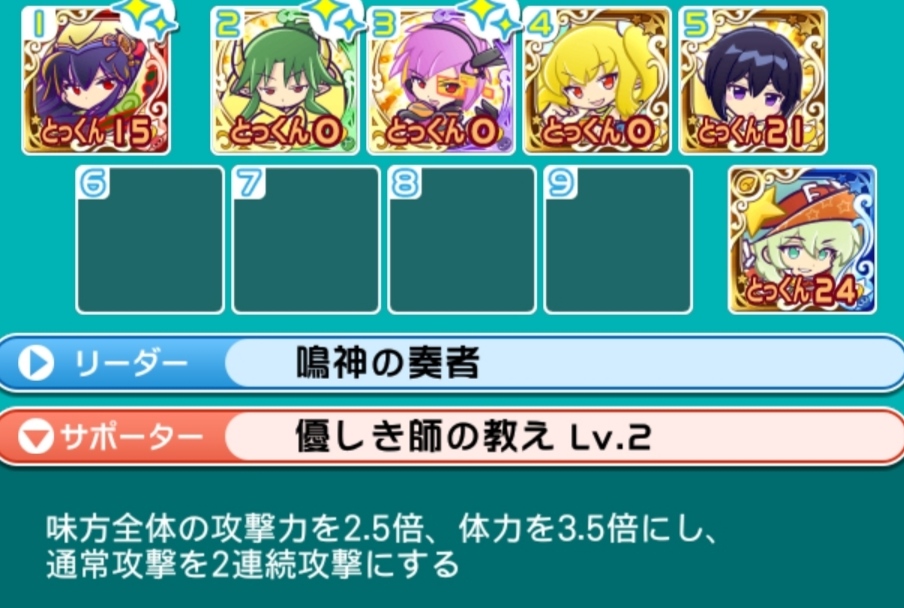Tap the とっくん15 label on card 1
904x608 pixels.
pyautogui.click(x=97, y=132)
